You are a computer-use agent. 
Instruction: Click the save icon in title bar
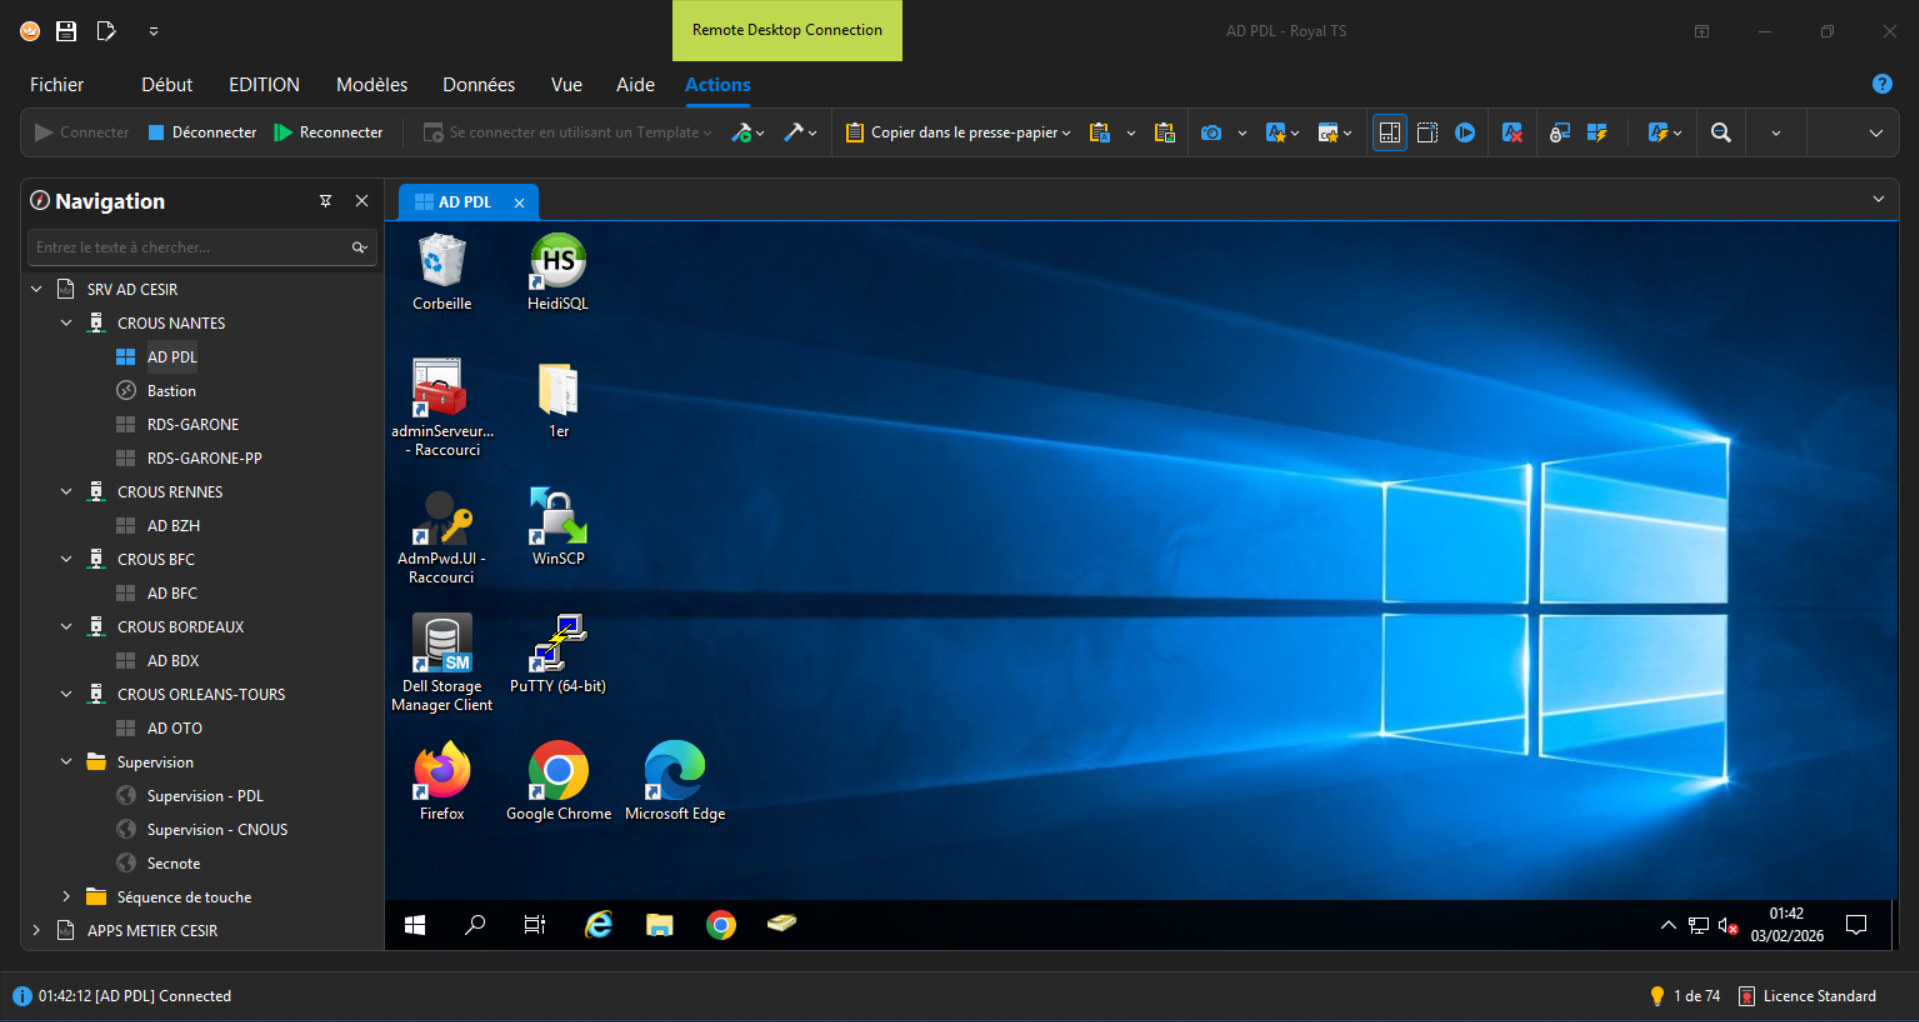[66, 31]
